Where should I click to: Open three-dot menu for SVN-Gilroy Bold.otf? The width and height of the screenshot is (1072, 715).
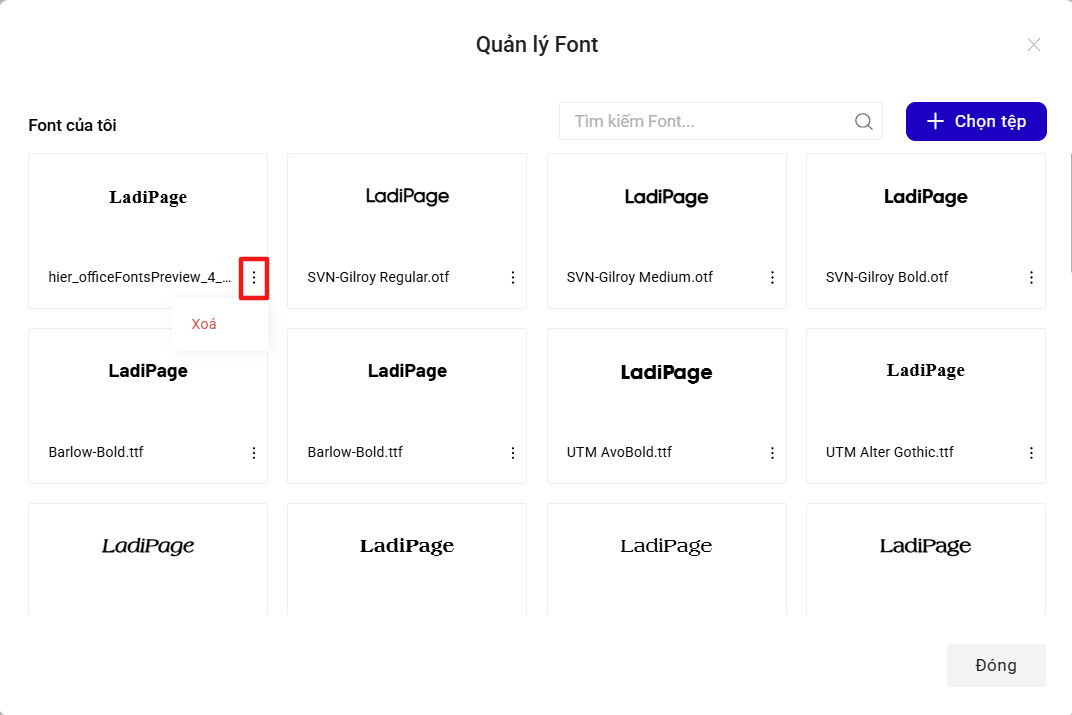point(1031,278)
